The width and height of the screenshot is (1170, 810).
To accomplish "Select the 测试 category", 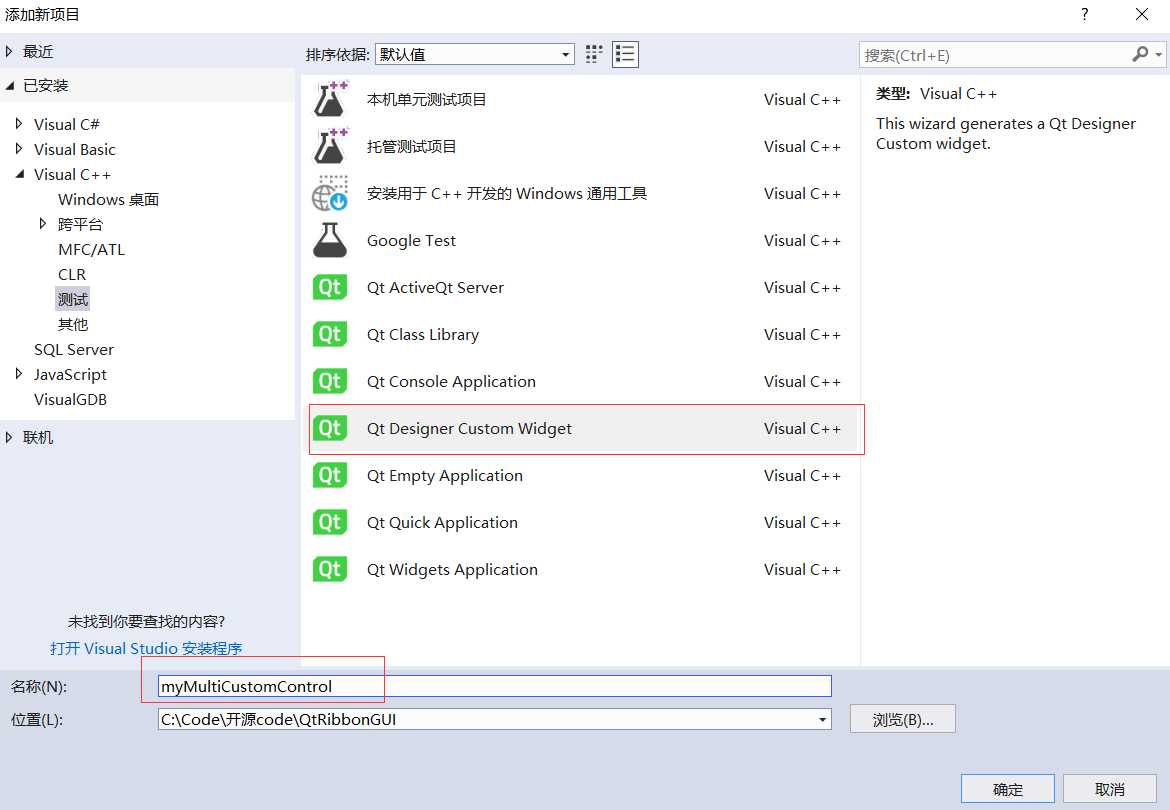I will (x=72, y=299).
